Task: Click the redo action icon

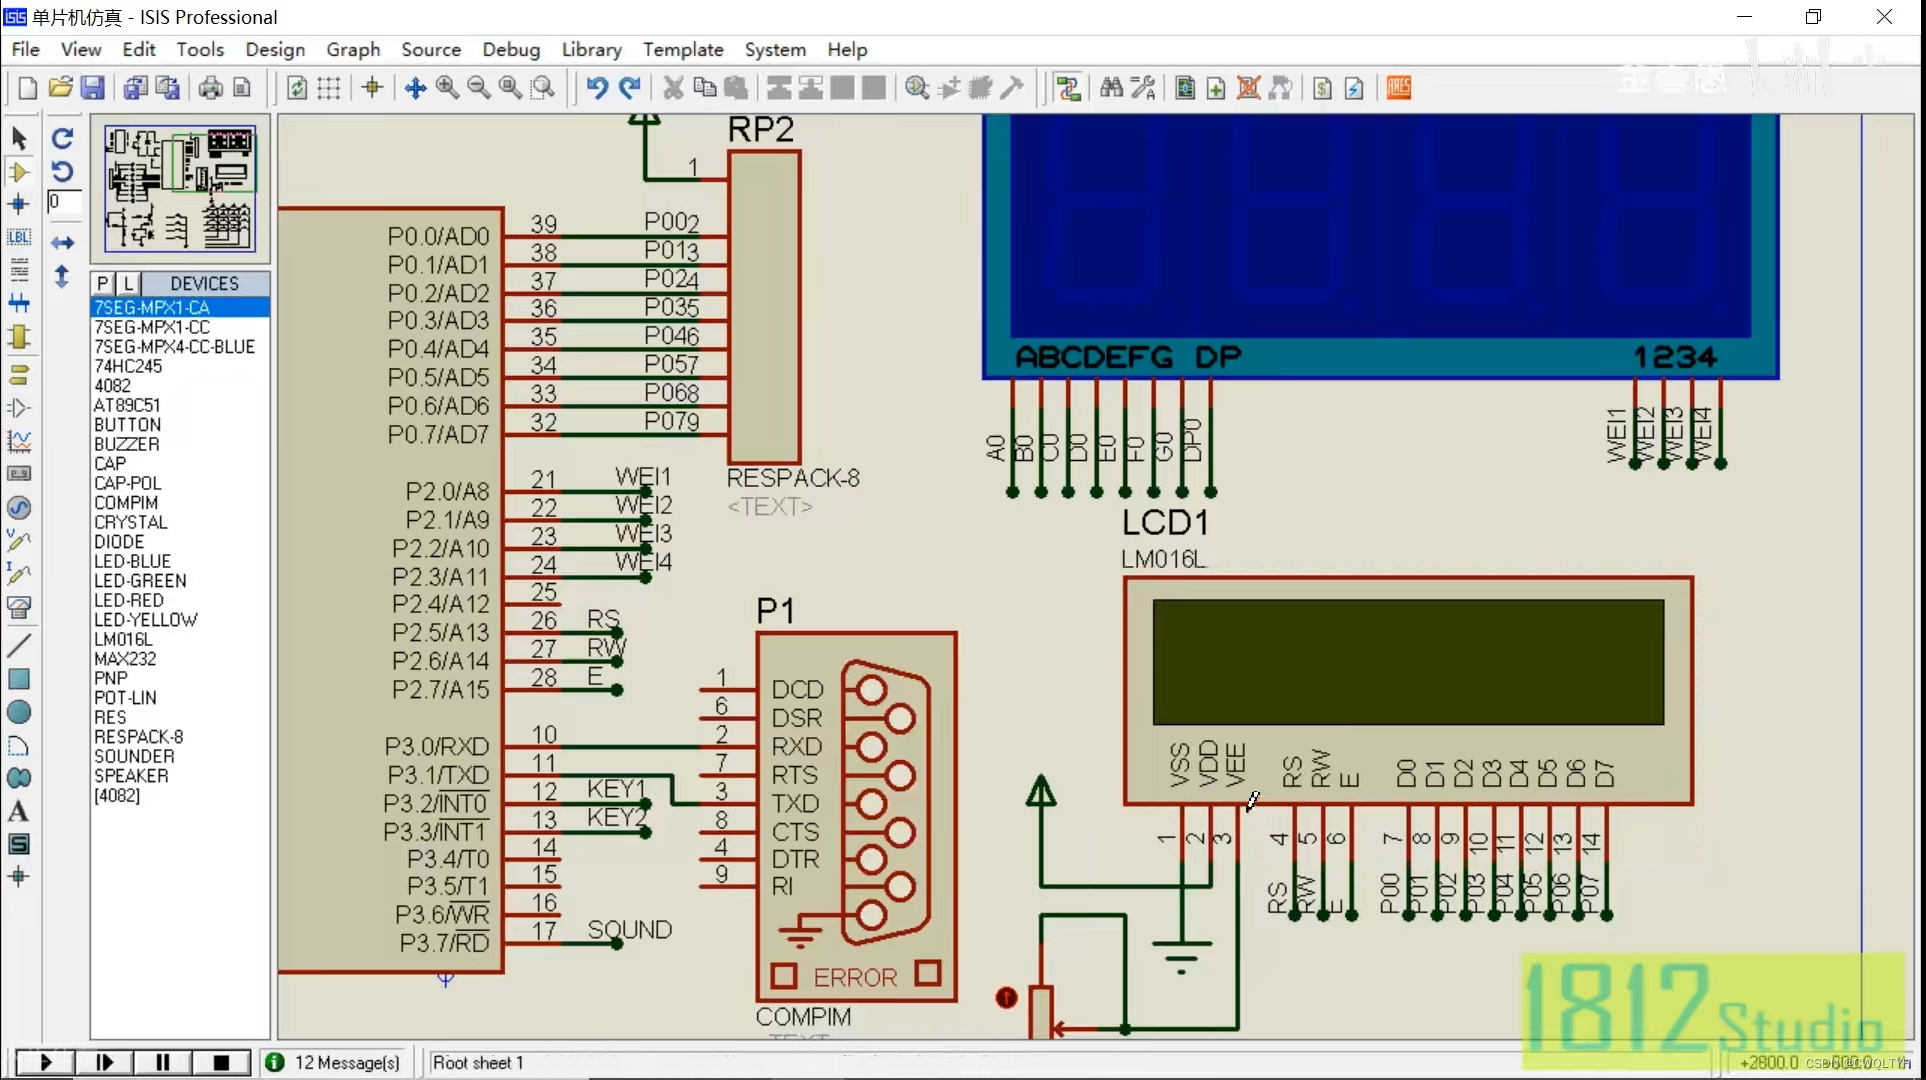Action: tap(628, 86)
